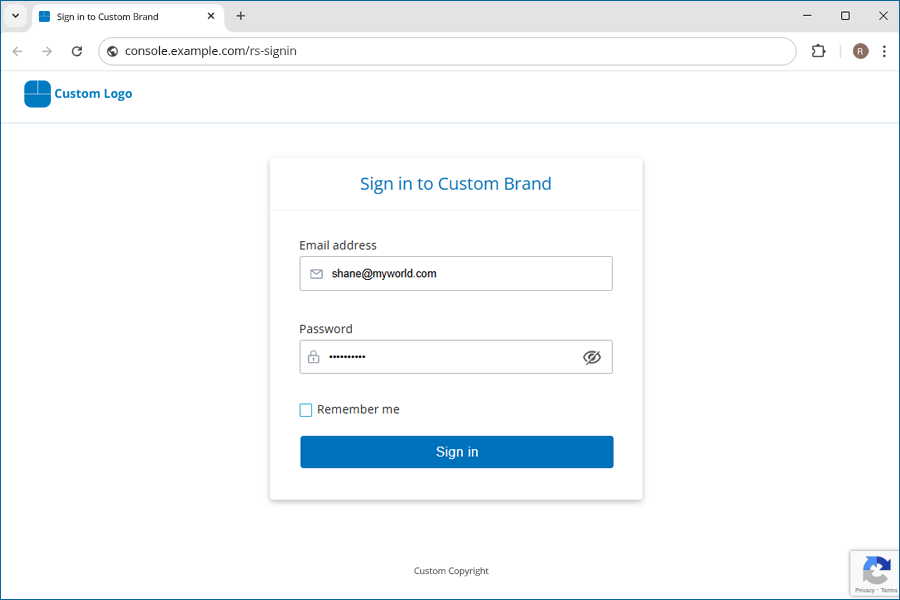Reload the page with refresh icon
900x600 pixels.
click(x=77, y=51)
